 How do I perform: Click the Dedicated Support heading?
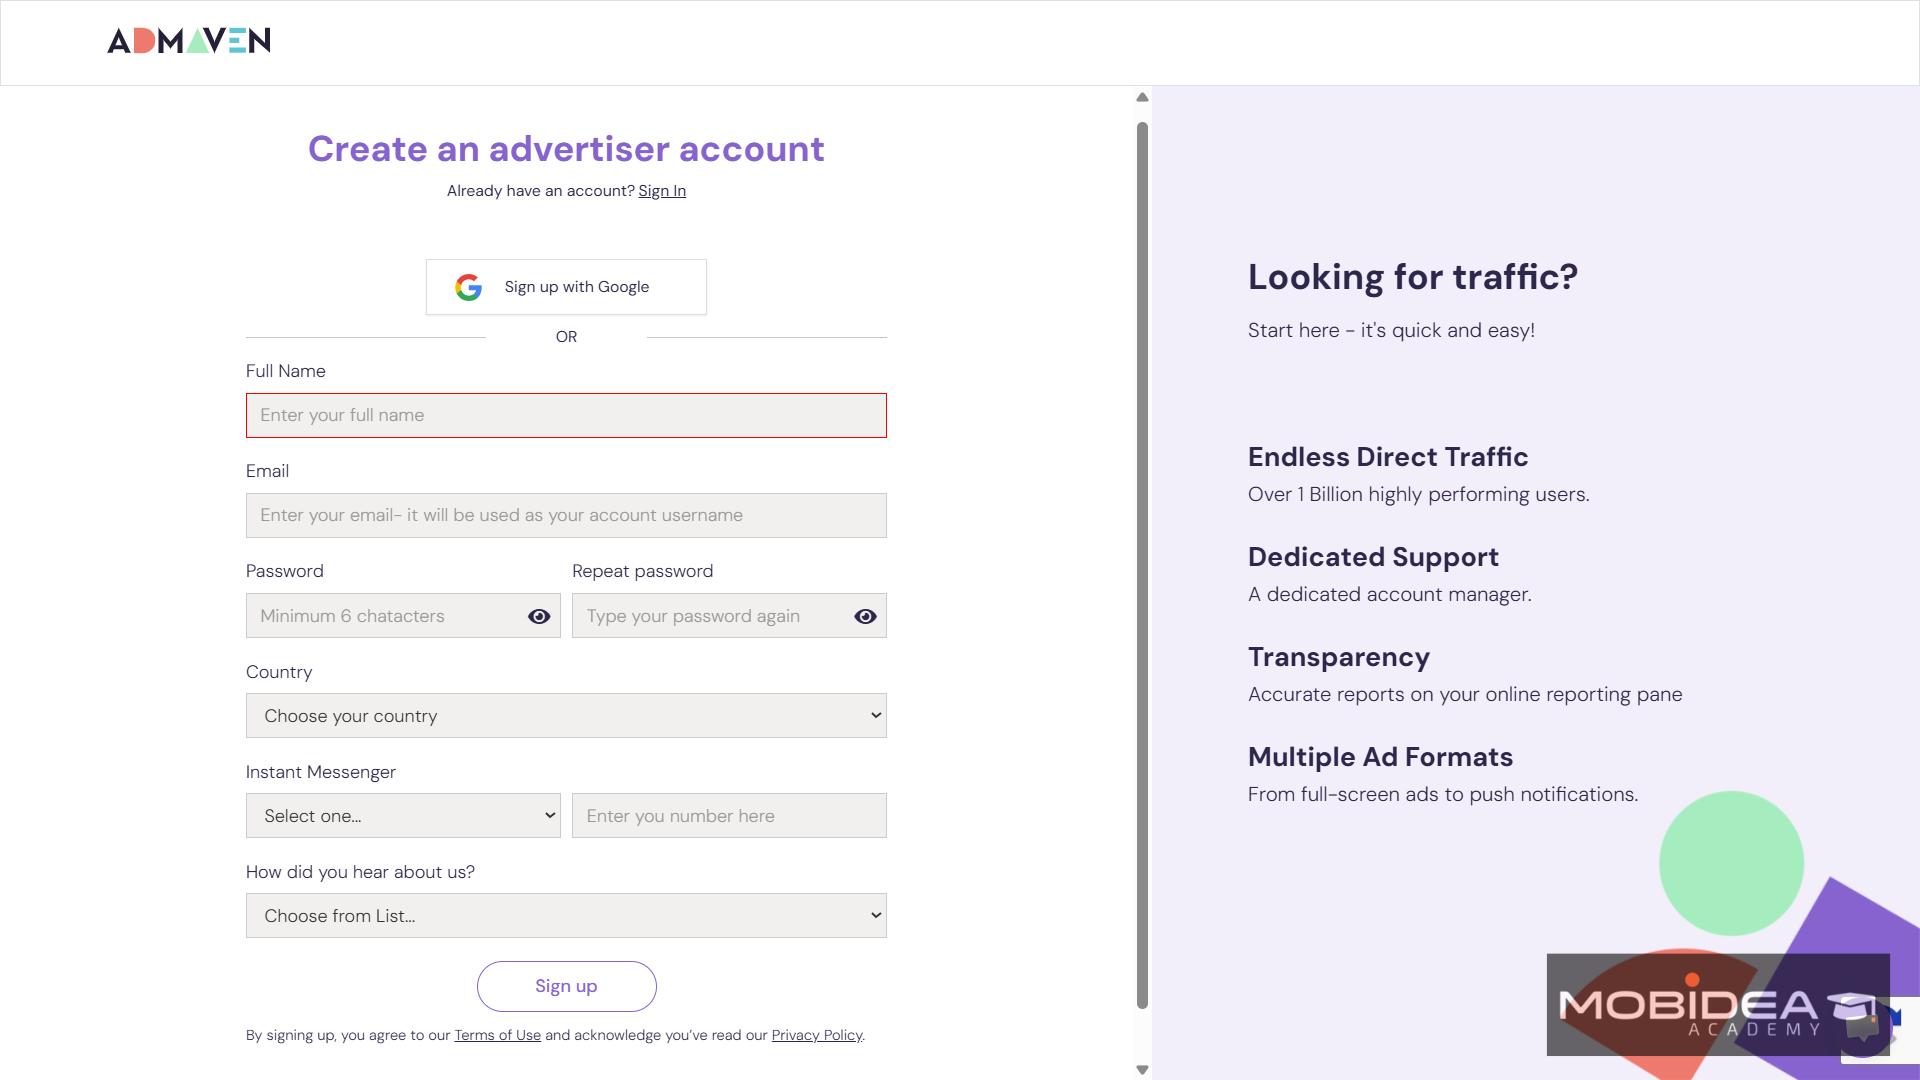[1373, 557]
